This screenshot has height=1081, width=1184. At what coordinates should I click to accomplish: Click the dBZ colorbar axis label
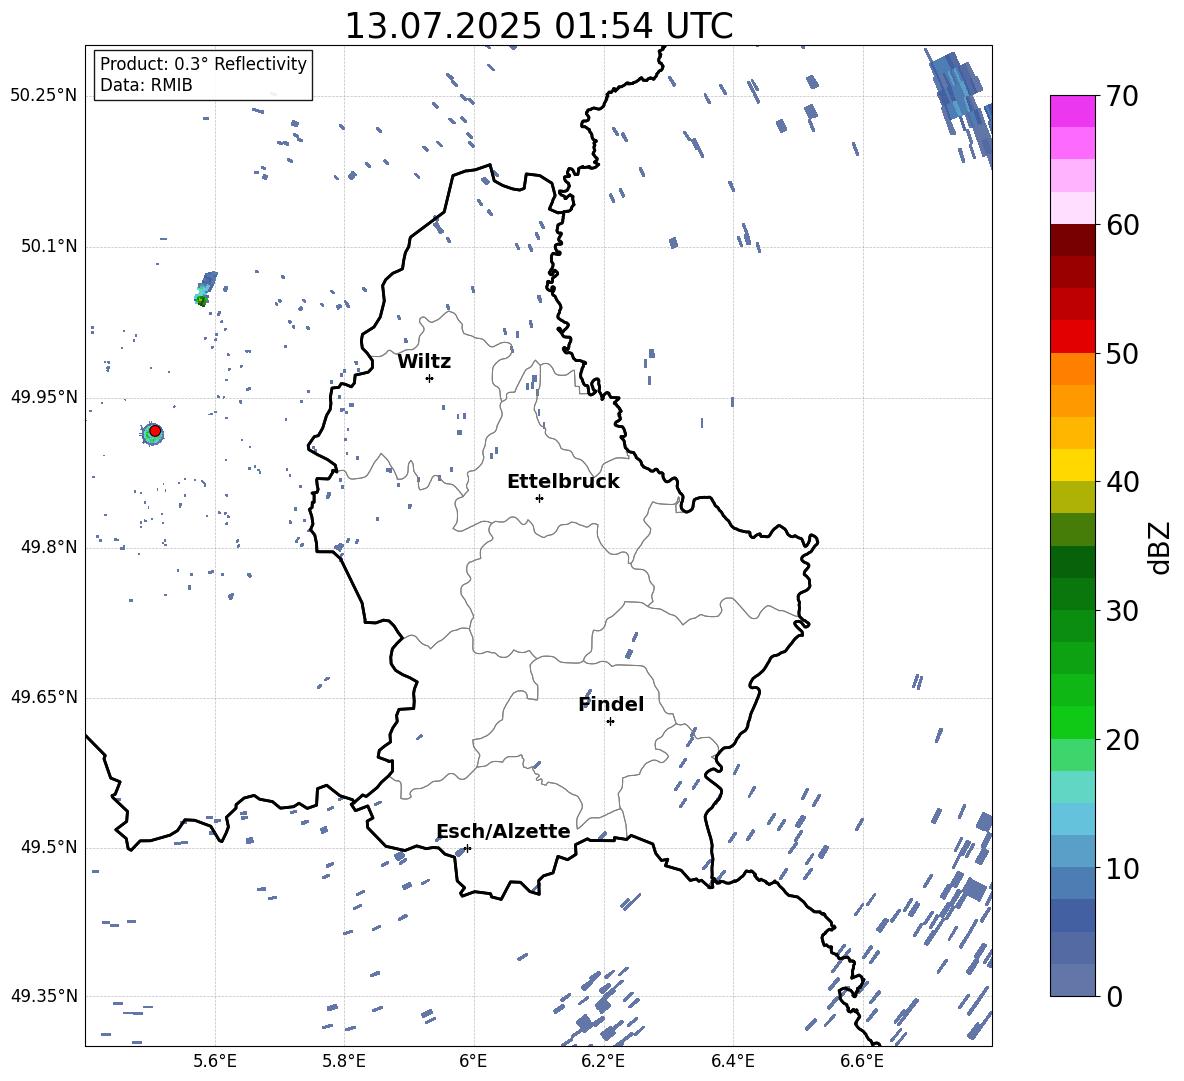click(x=1161, y=547)
